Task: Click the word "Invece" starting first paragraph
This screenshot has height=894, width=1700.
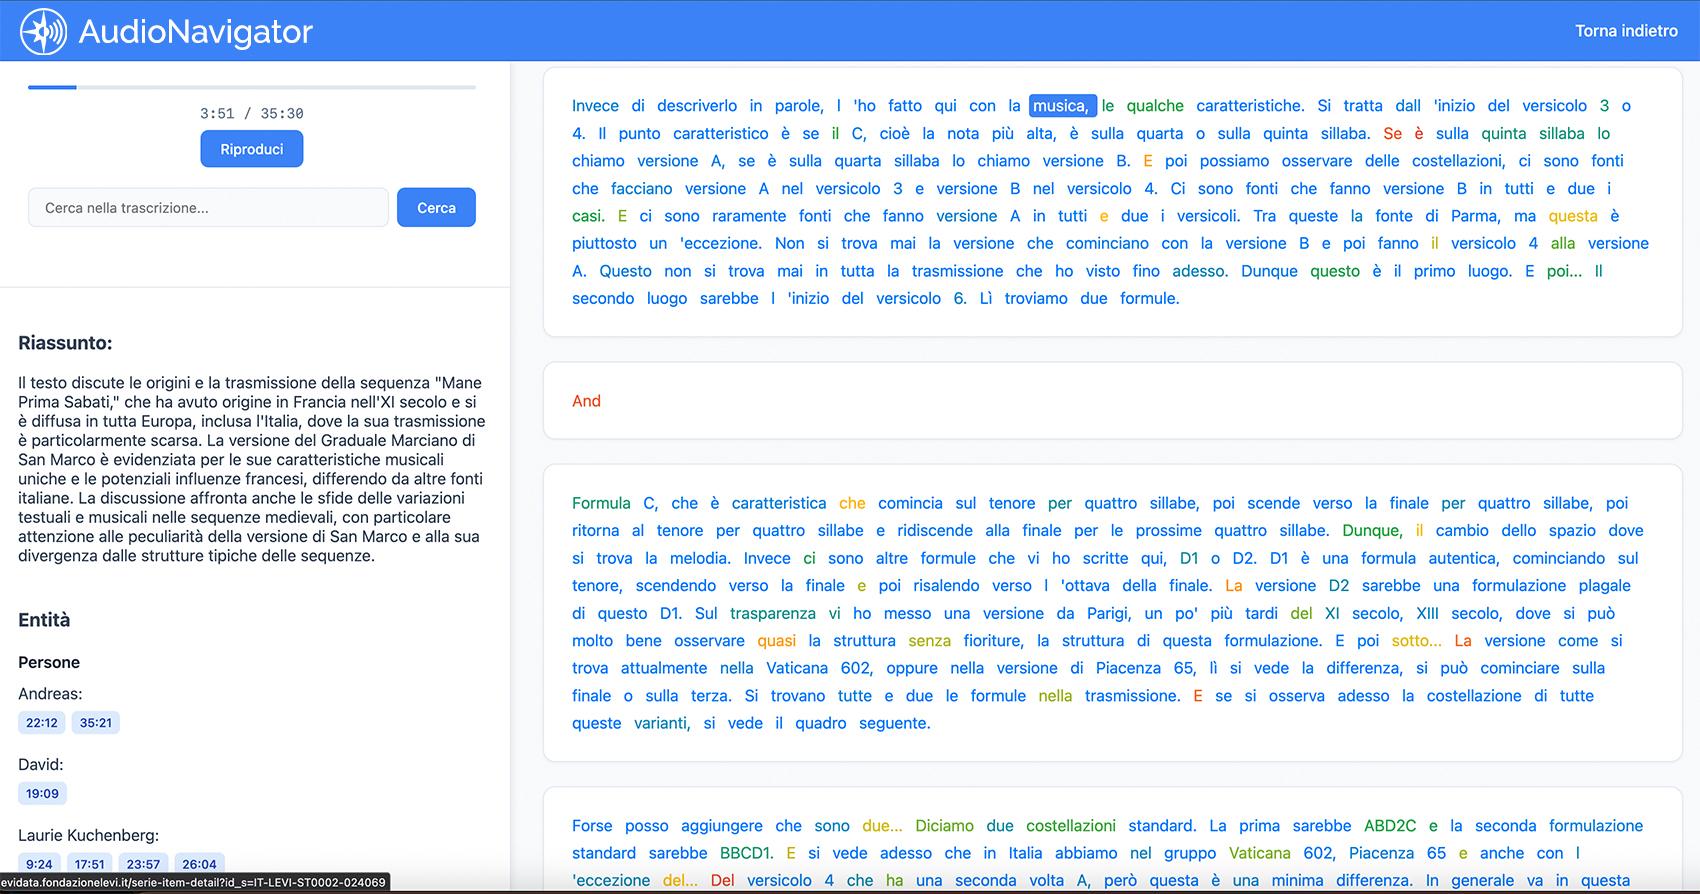Action: [595, 106]
